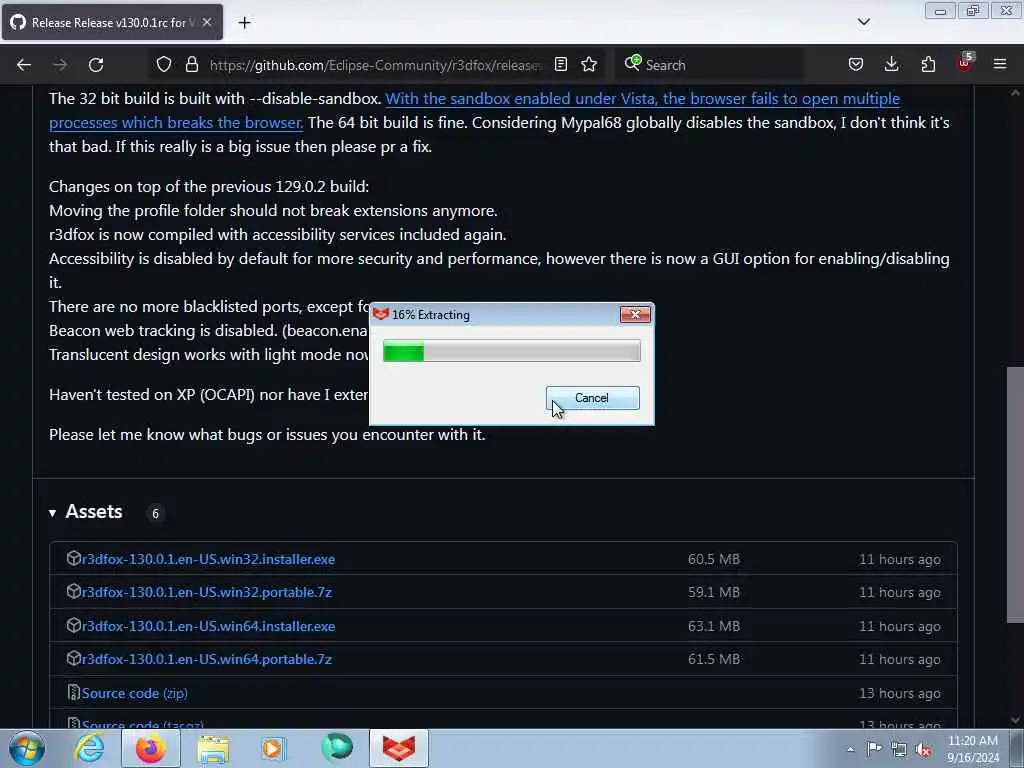Click zip file icon beside Source code (zip)

pyautogui.click(x=74, y=692)
